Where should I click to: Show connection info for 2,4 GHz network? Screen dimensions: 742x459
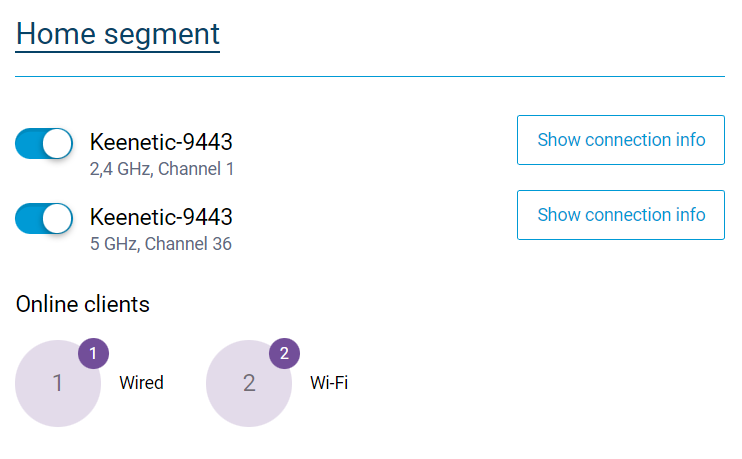(x=620, y=140)
